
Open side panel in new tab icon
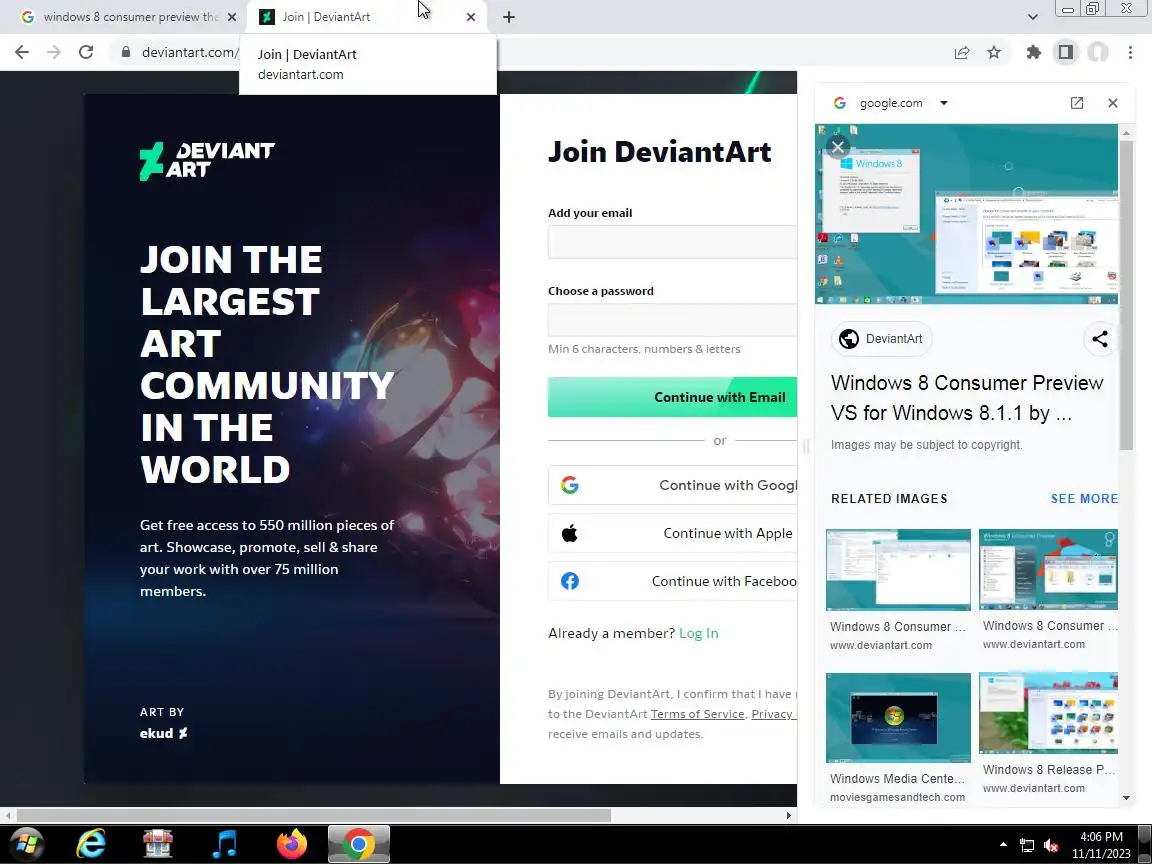point(1077,103)
